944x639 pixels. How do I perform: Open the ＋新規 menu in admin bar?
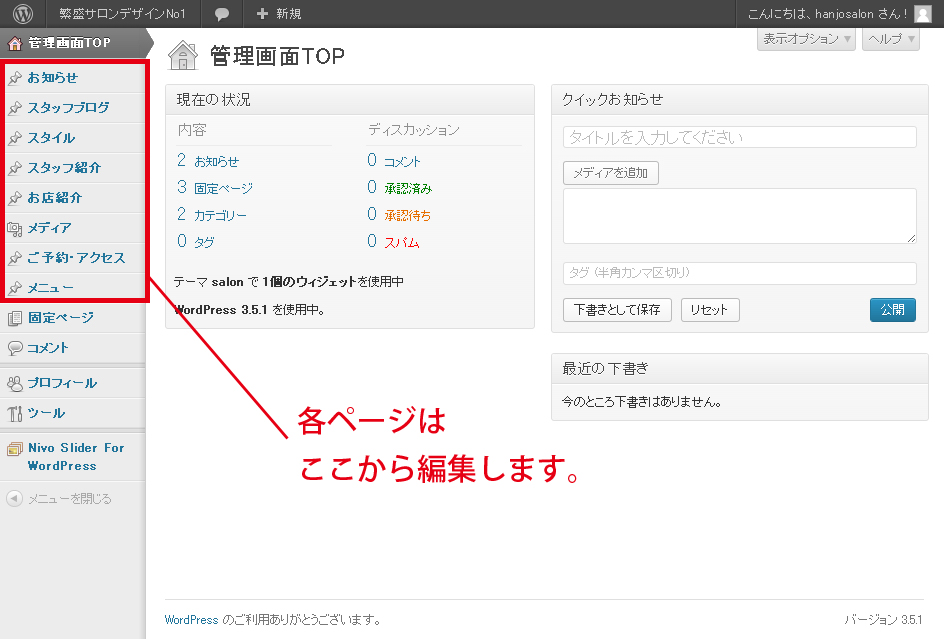click(x=278, y=14)
